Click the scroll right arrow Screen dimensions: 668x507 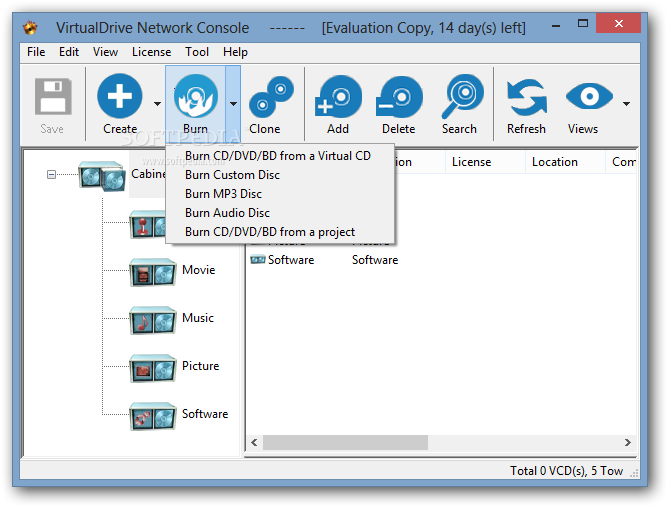tap(628, 442)
